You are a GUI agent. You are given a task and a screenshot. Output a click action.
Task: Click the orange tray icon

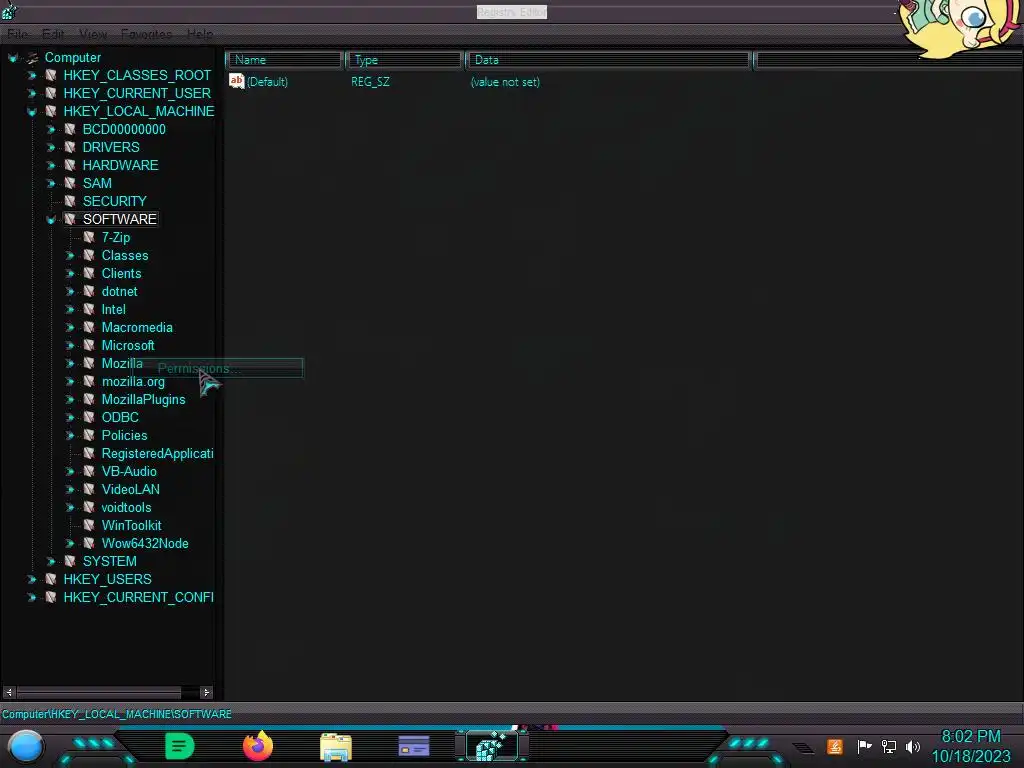[x=835, y=746]
